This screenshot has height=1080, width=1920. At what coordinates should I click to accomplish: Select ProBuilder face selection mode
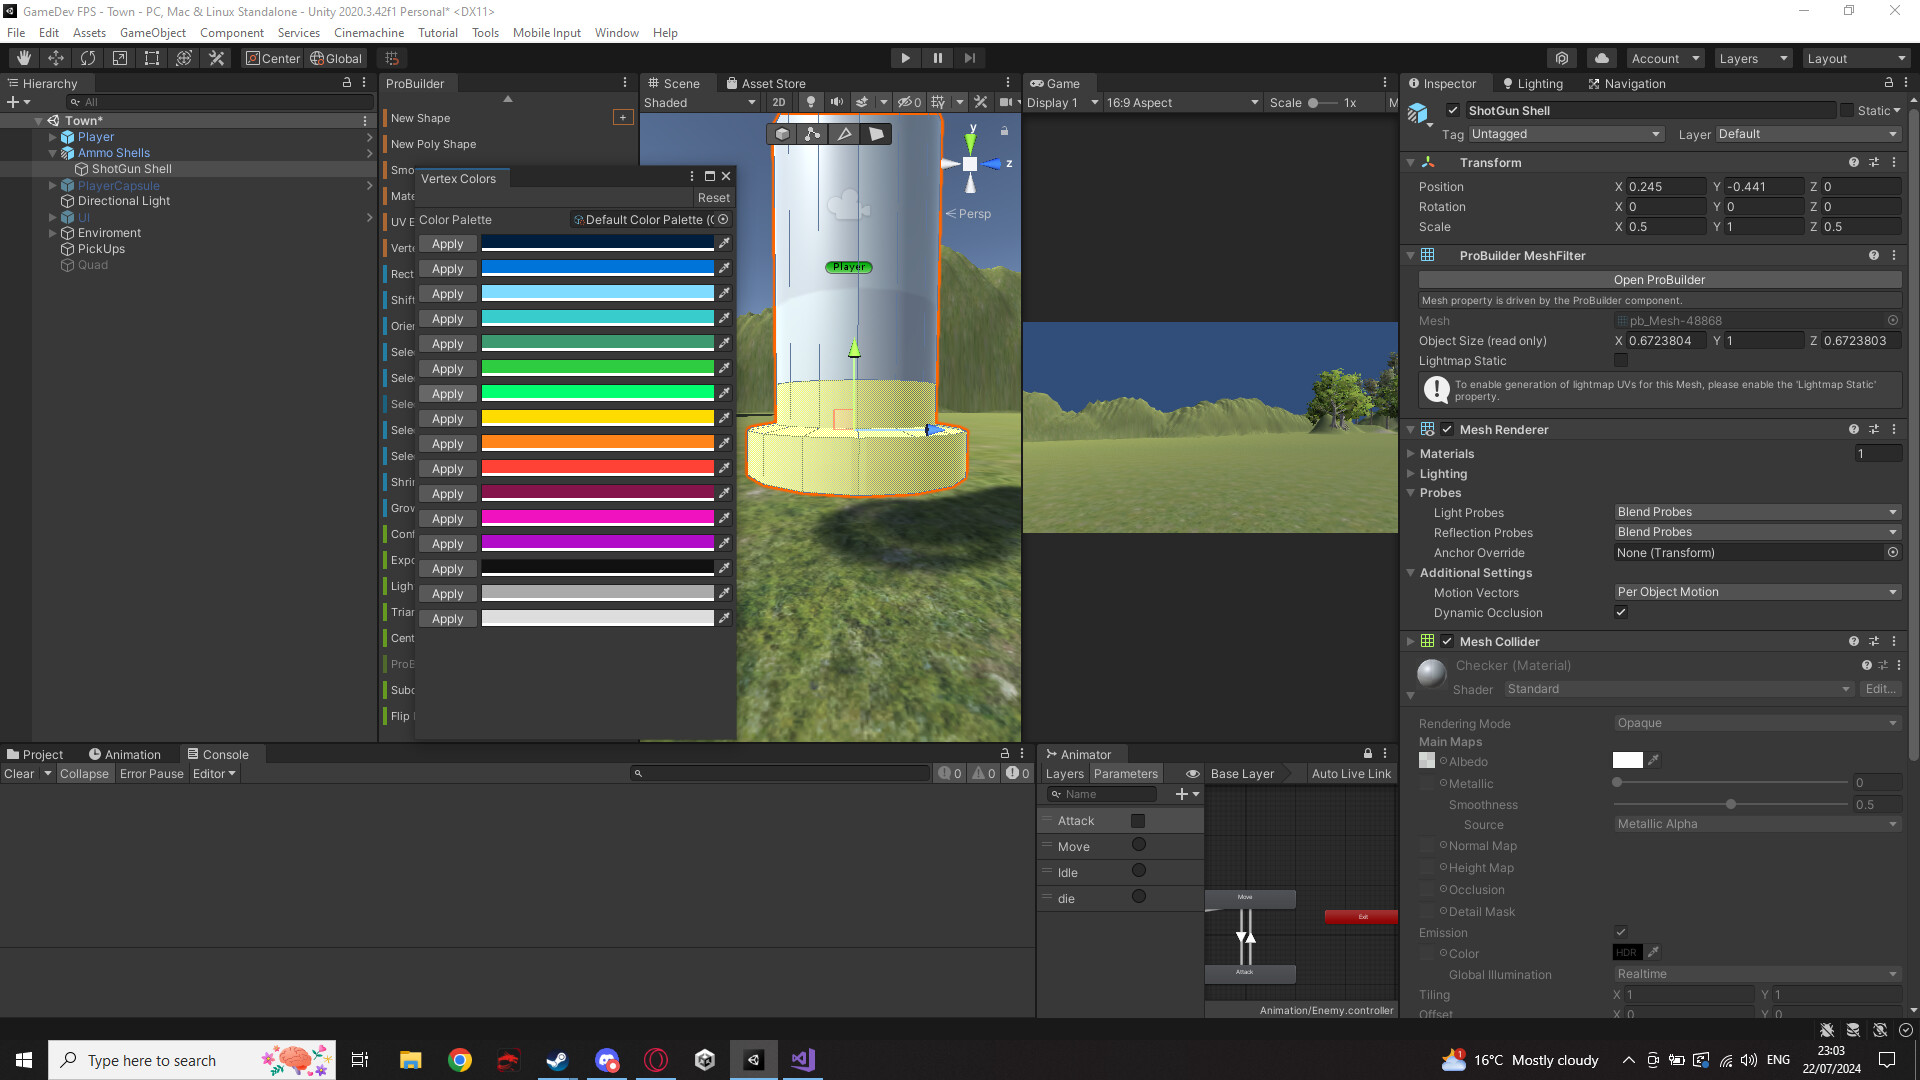click(x=877, y=133)
